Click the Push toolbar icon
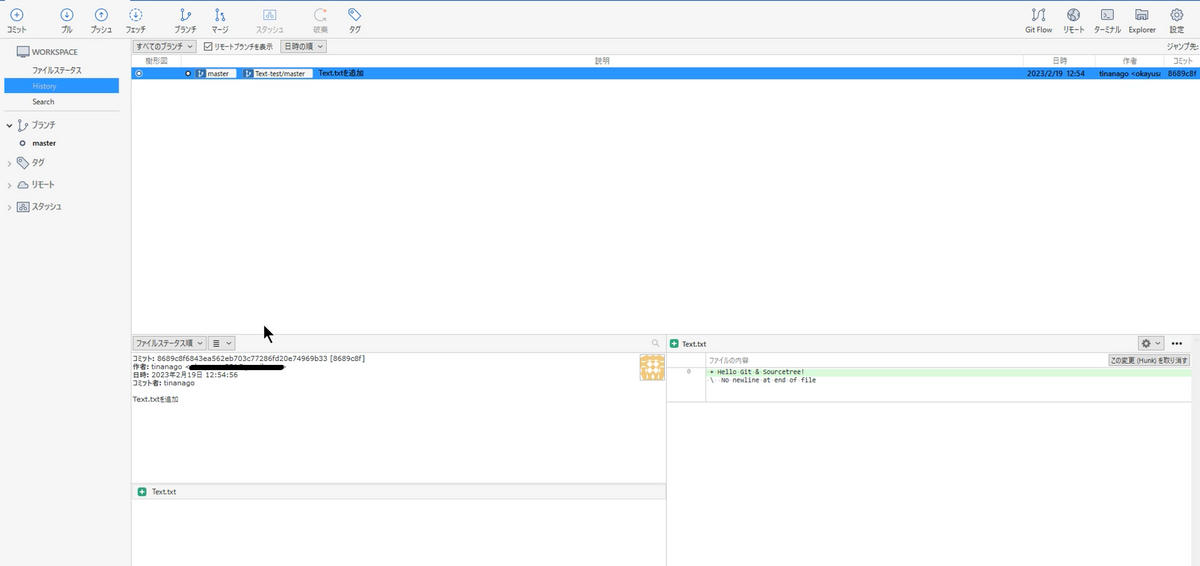 point(101,15)
